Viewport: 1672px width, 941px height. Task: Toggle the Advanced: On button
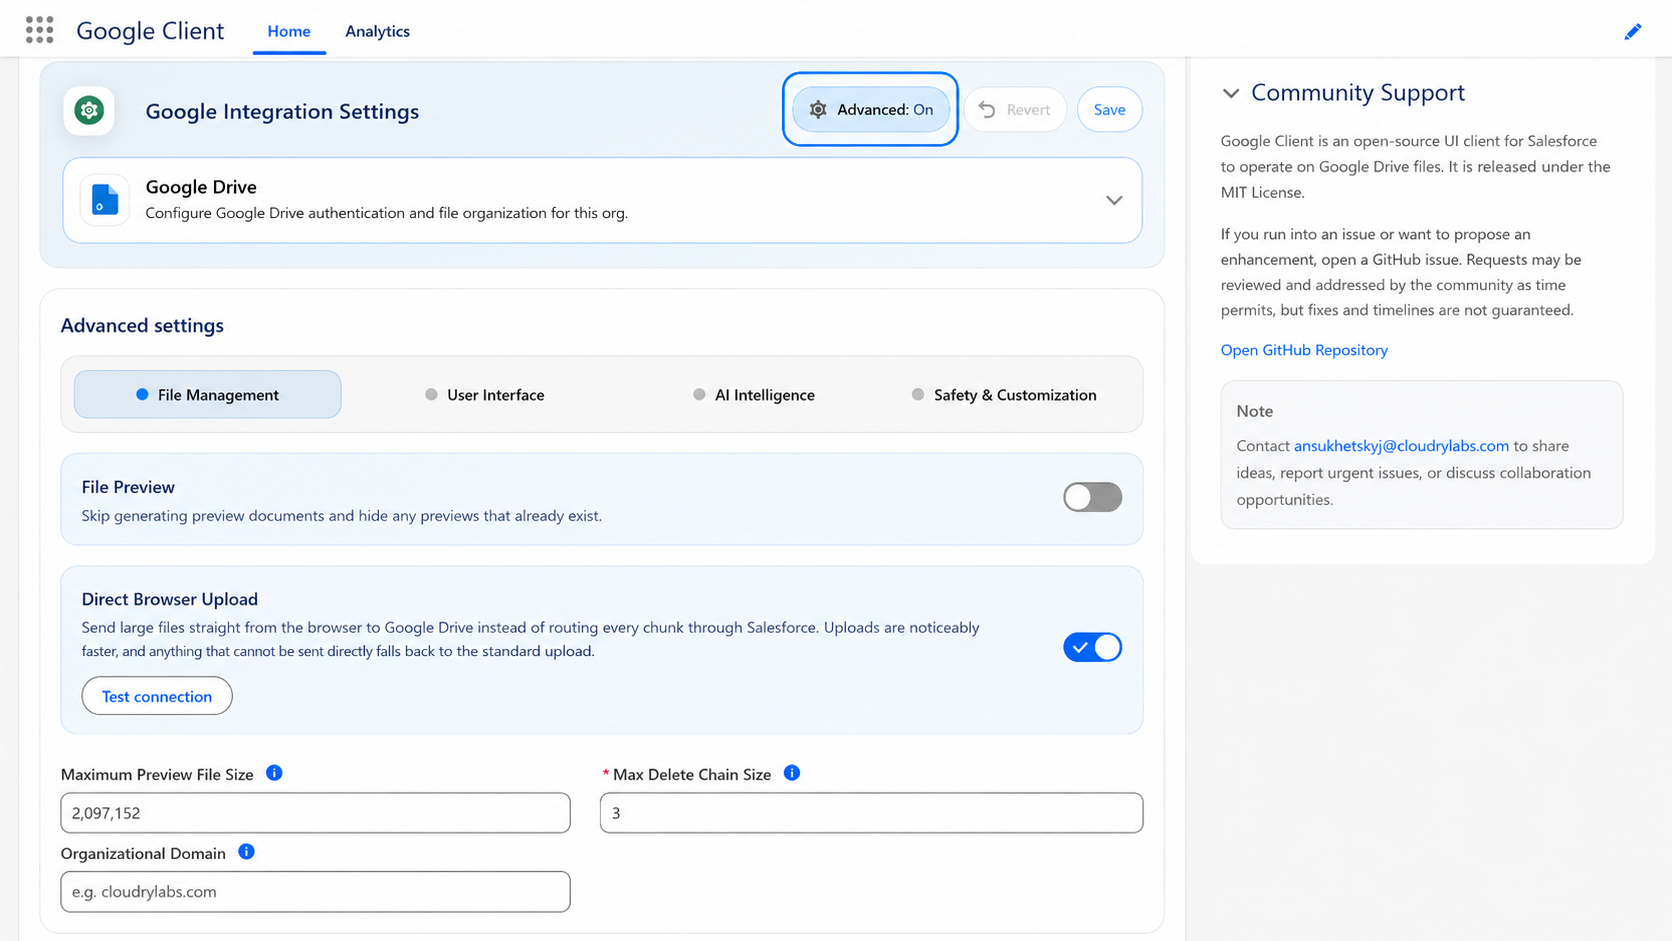click(871, 110)
